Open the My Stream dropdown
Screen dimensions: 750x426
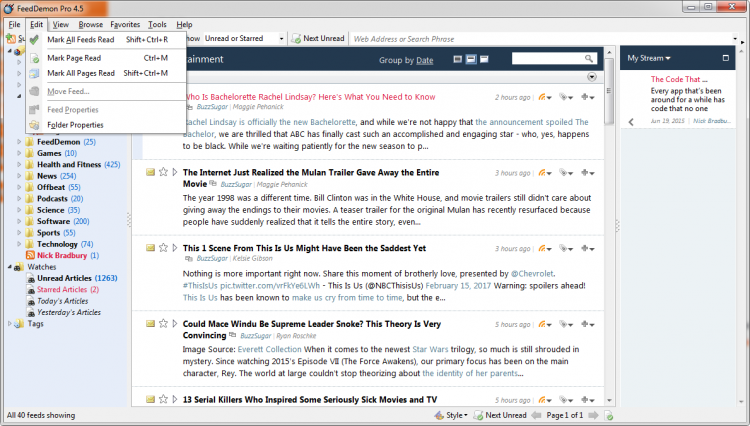click(x=649, y=58)
